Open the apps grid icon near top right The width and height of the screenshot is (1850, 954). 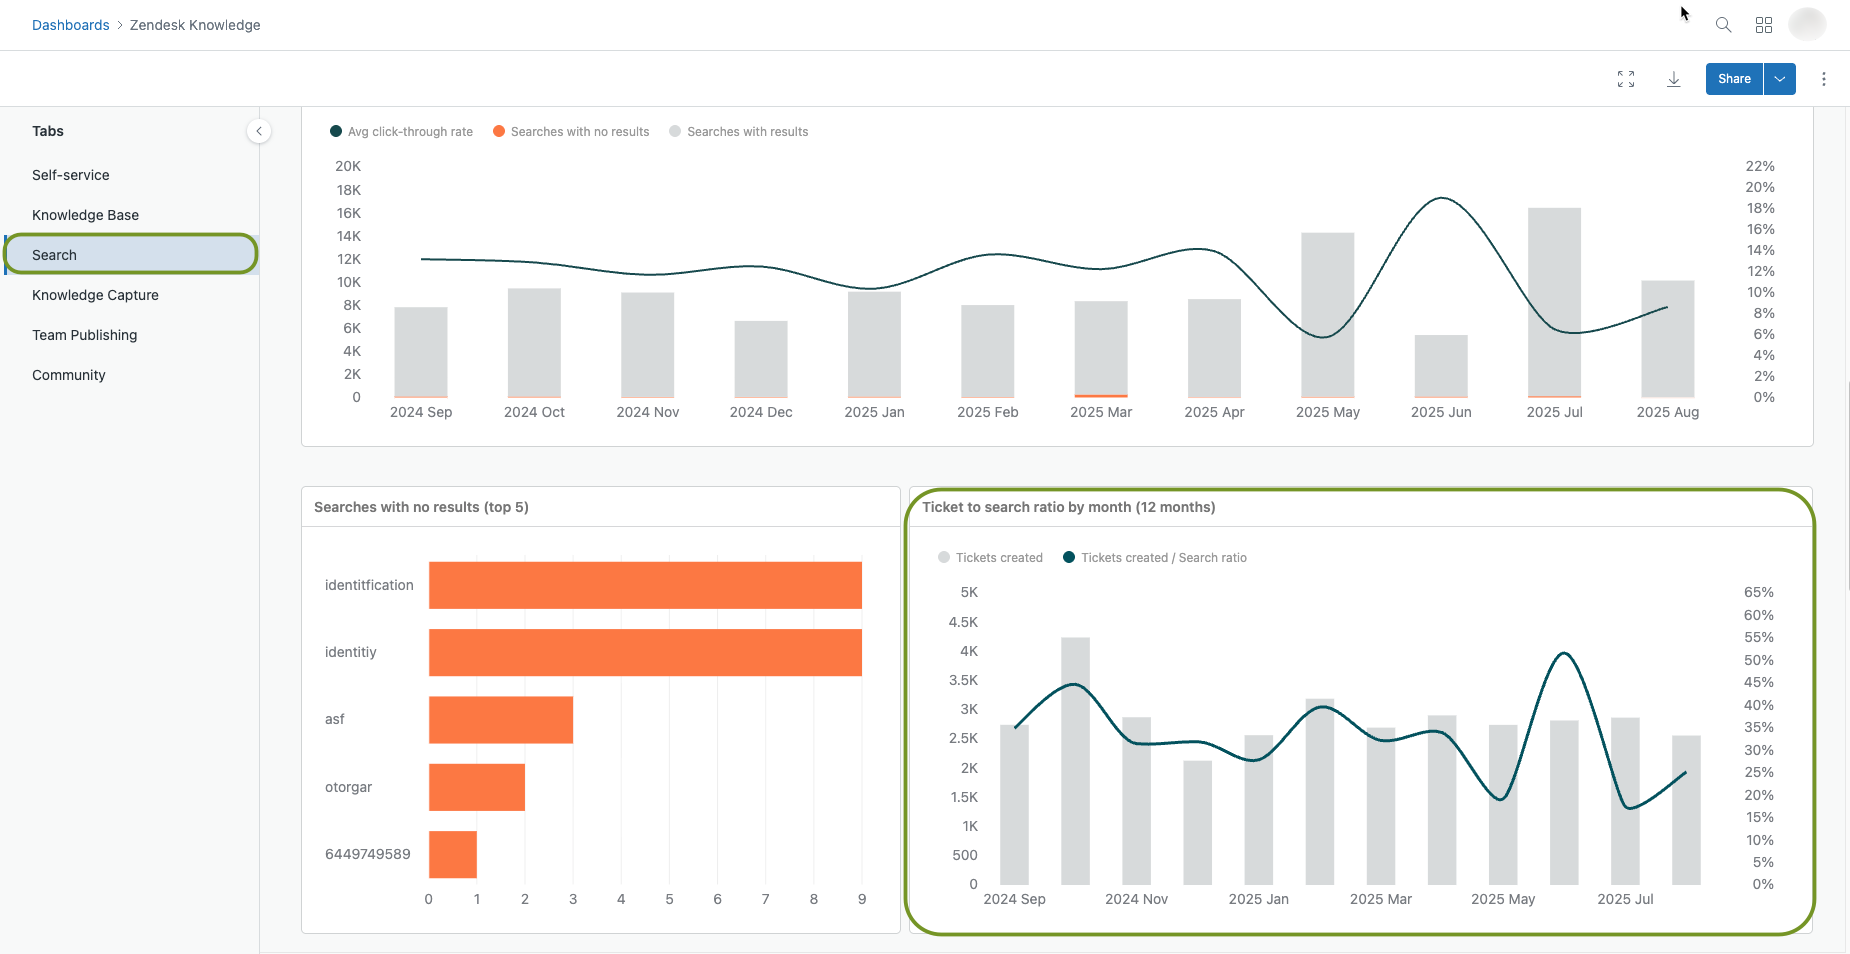coord(1763,24)
